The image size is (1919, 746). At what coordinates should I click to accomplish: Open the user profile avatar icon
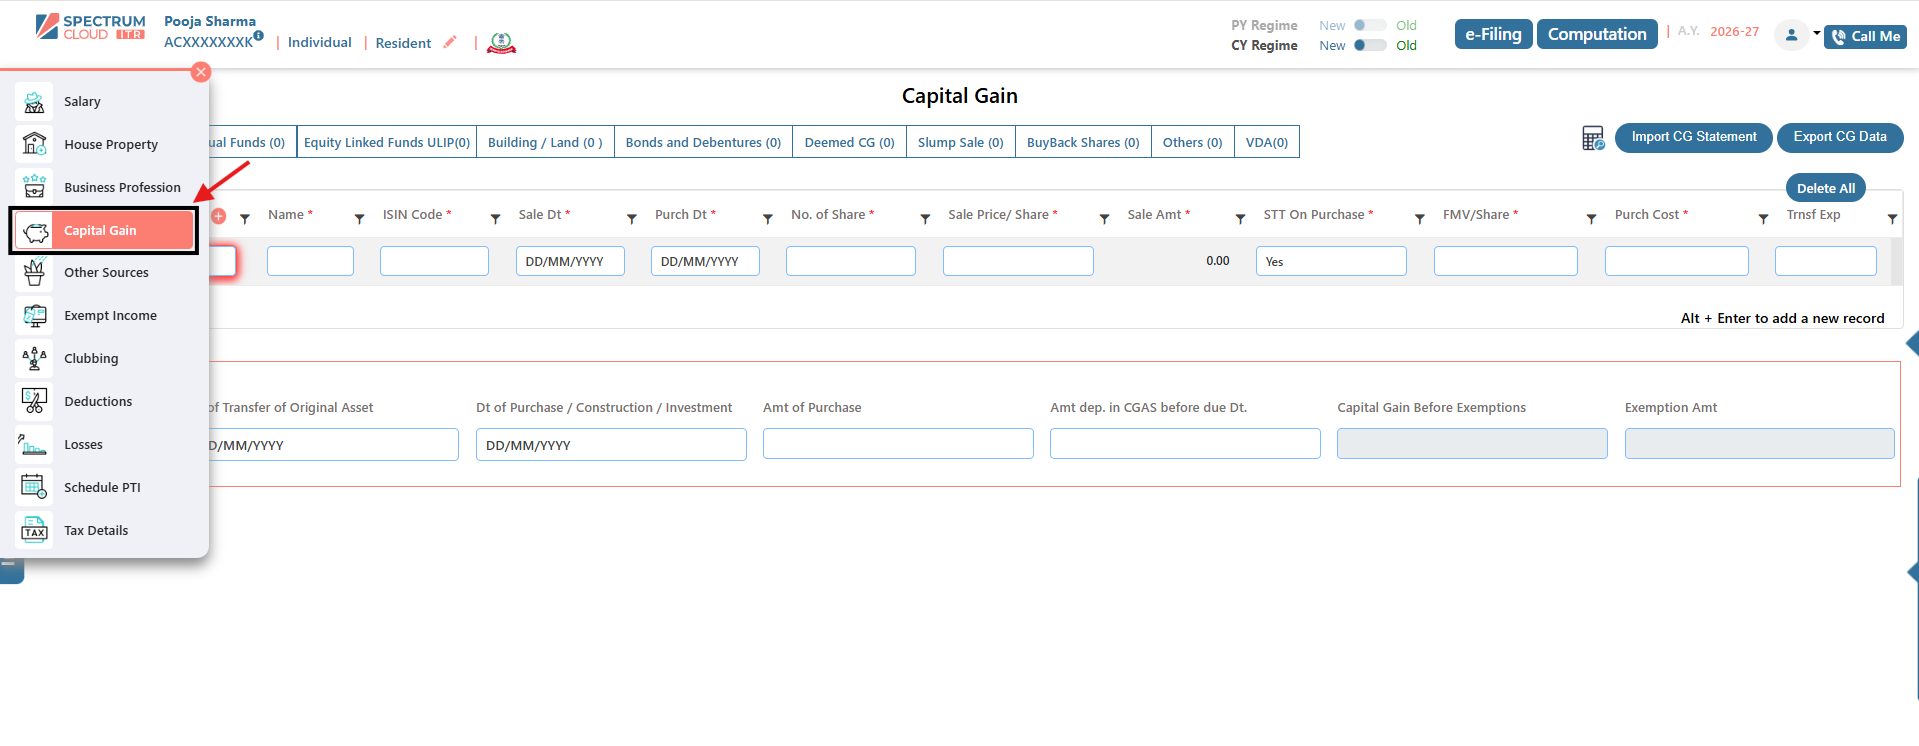pyautogui.click(x=1791, y=35)
